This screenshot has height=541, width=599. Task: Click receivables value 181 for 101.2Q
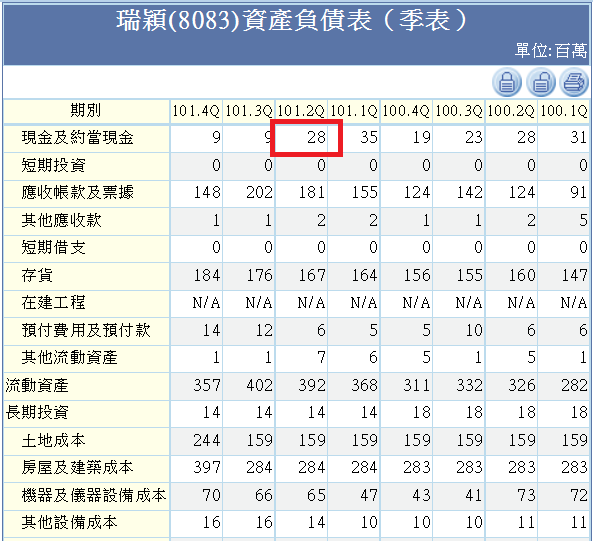pos(312,192)
